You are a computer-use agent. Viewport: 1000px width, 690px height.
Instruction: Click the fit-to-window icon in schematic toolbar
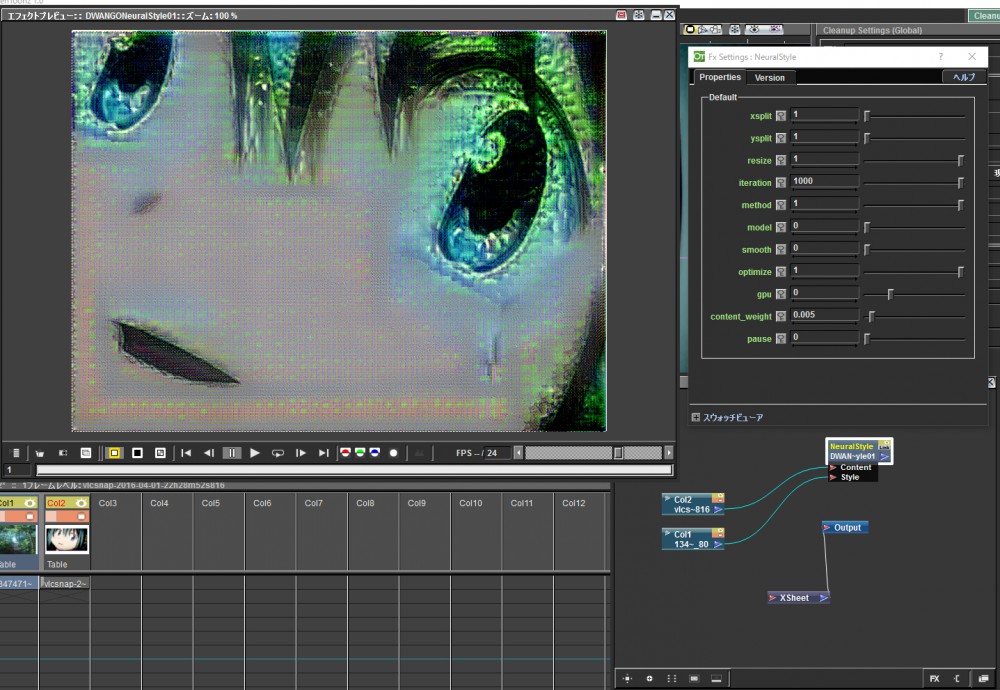click(628, 679)
